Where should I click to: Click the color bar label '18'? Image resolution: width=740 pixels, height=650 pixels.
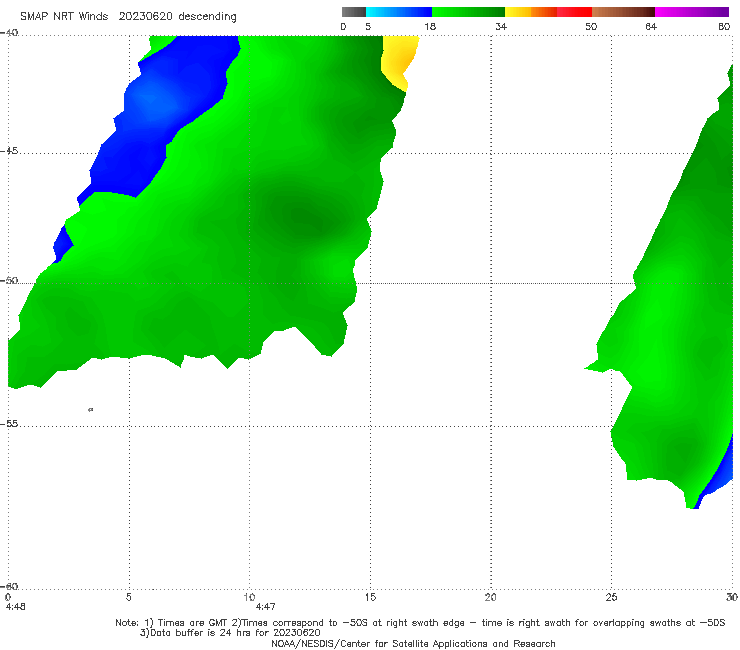tap(430, 26)
